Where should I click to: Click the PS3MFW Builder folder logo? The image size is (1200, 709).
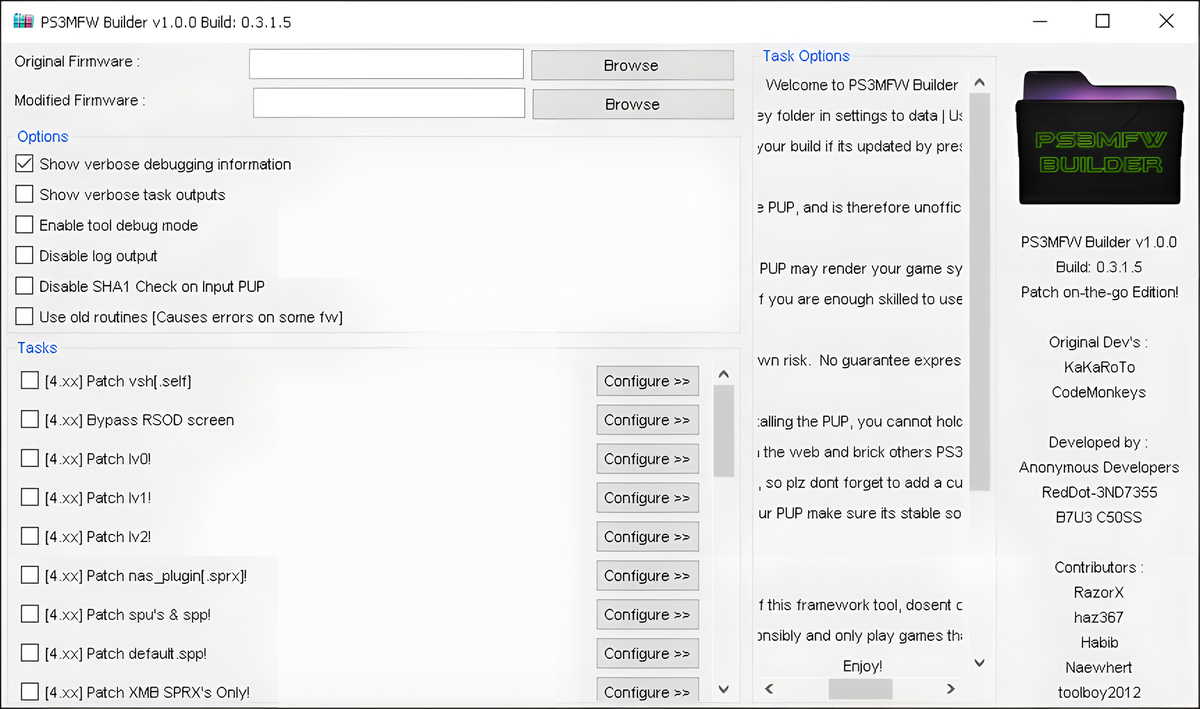coord(1098,137)
